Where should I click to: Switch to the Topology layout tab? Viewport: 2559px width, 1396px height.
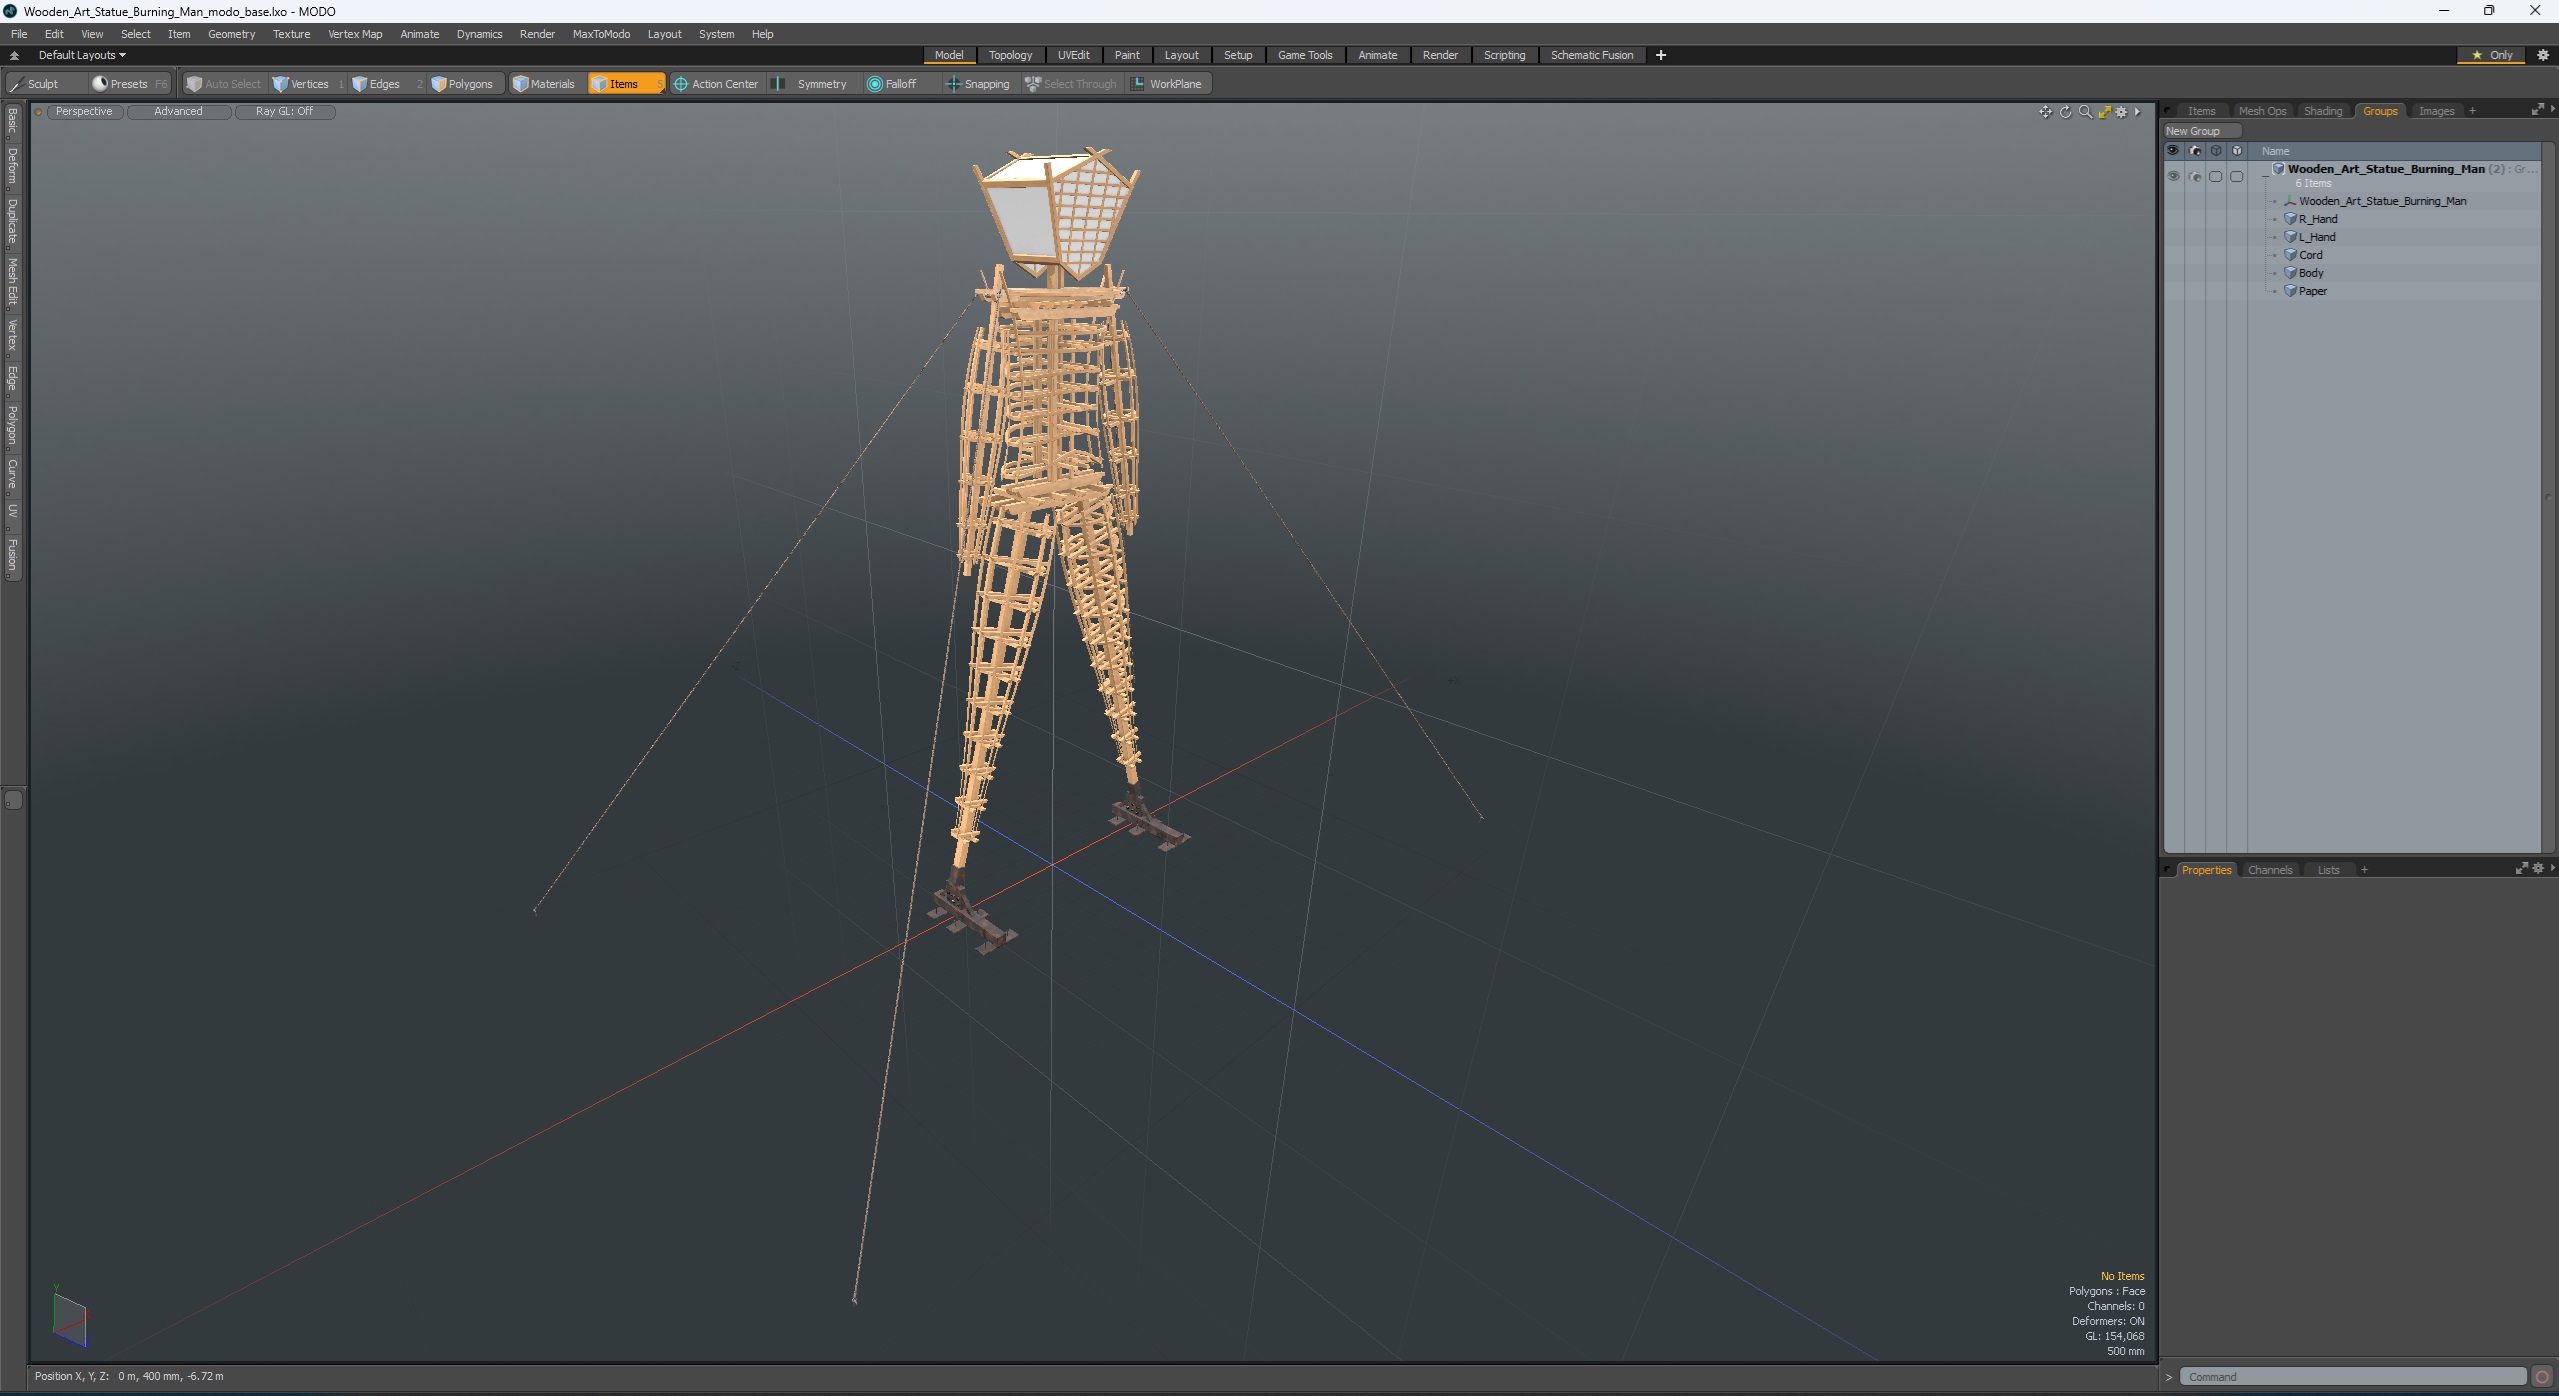pos(1010,55)
